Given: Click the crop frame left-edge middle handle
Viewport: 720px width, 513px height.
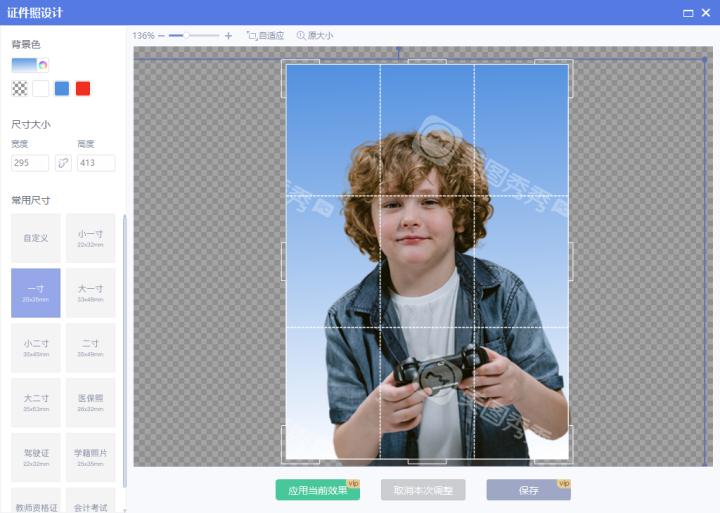Looking at the screenshot, I should 283,261.
